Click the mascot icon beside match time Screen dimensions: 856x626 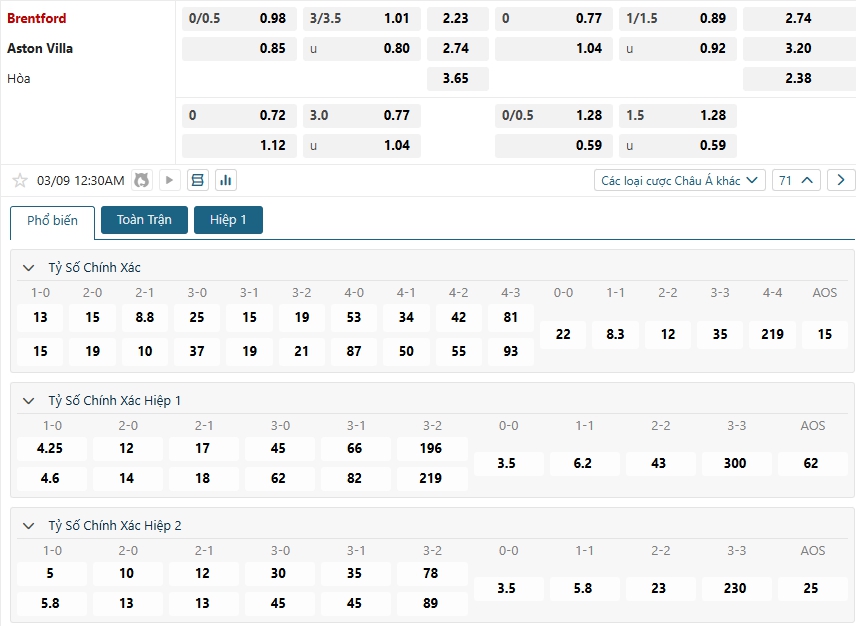click(141, 181)
